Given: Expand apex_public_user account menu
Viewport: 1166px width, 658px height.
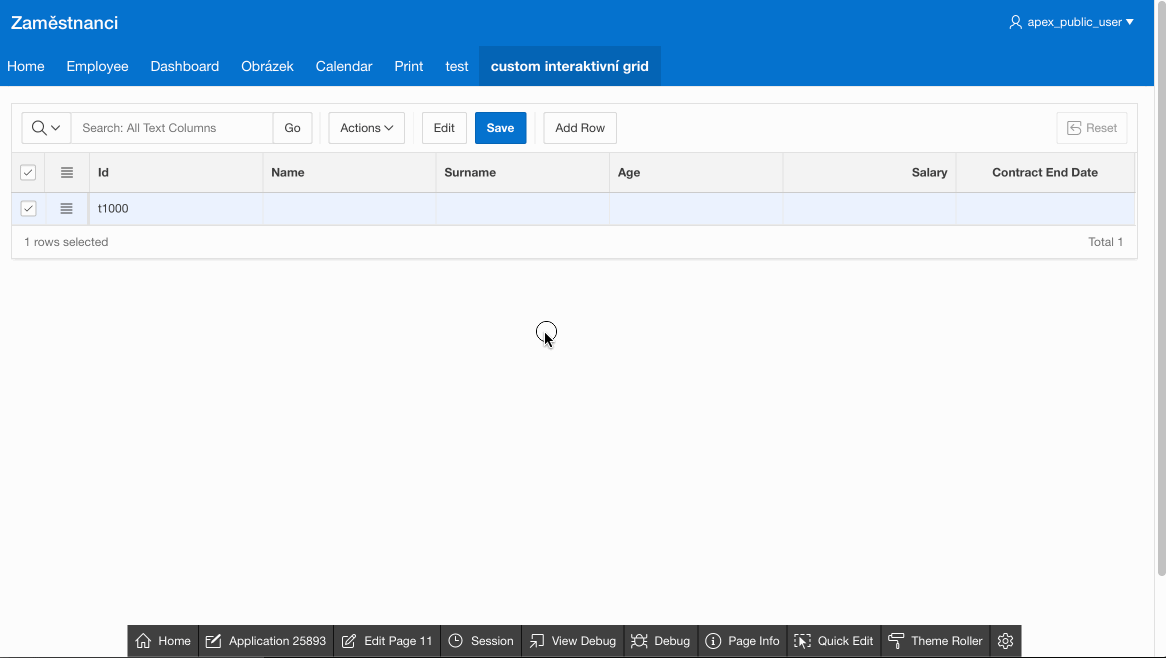Looking at the screenshot, I should point(1071,22).
